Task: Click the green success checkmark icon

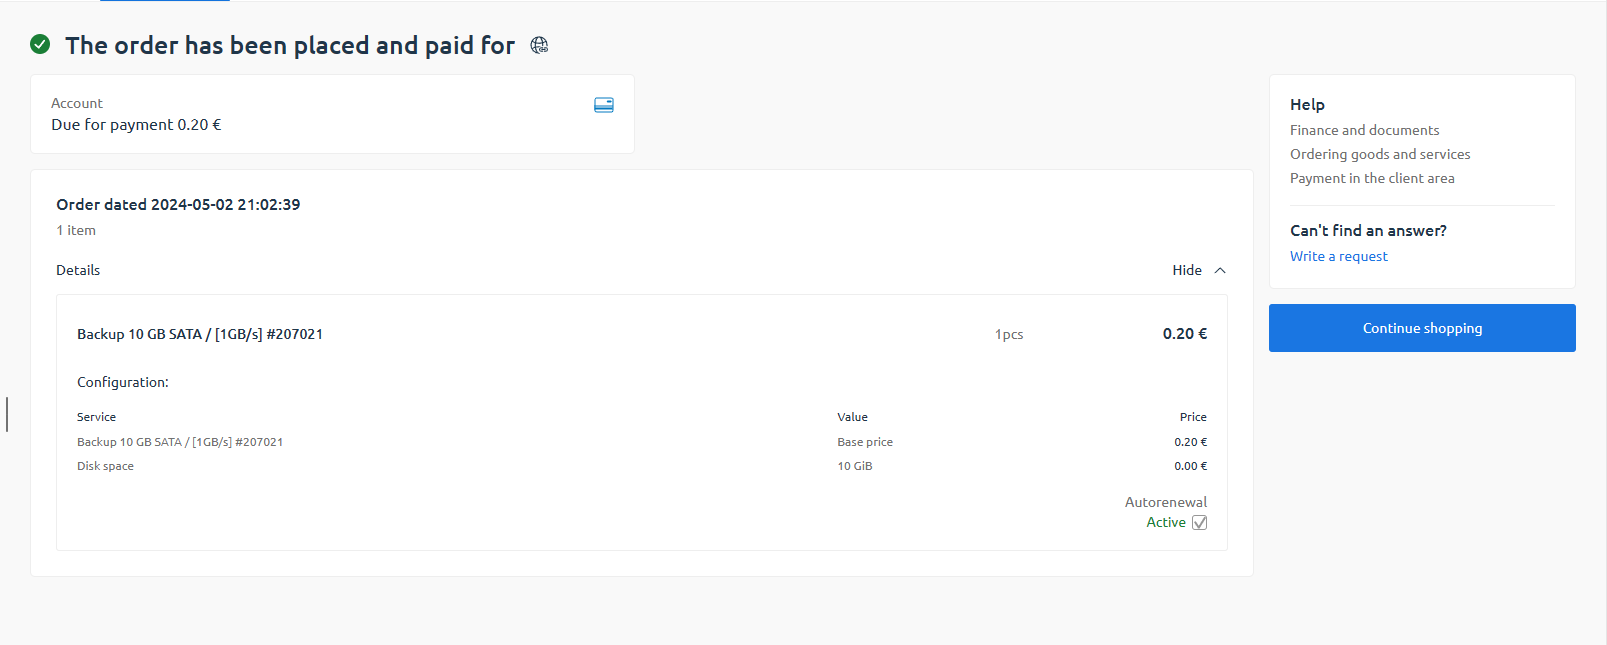Action: pyautogui.click(x=40, y=44)
